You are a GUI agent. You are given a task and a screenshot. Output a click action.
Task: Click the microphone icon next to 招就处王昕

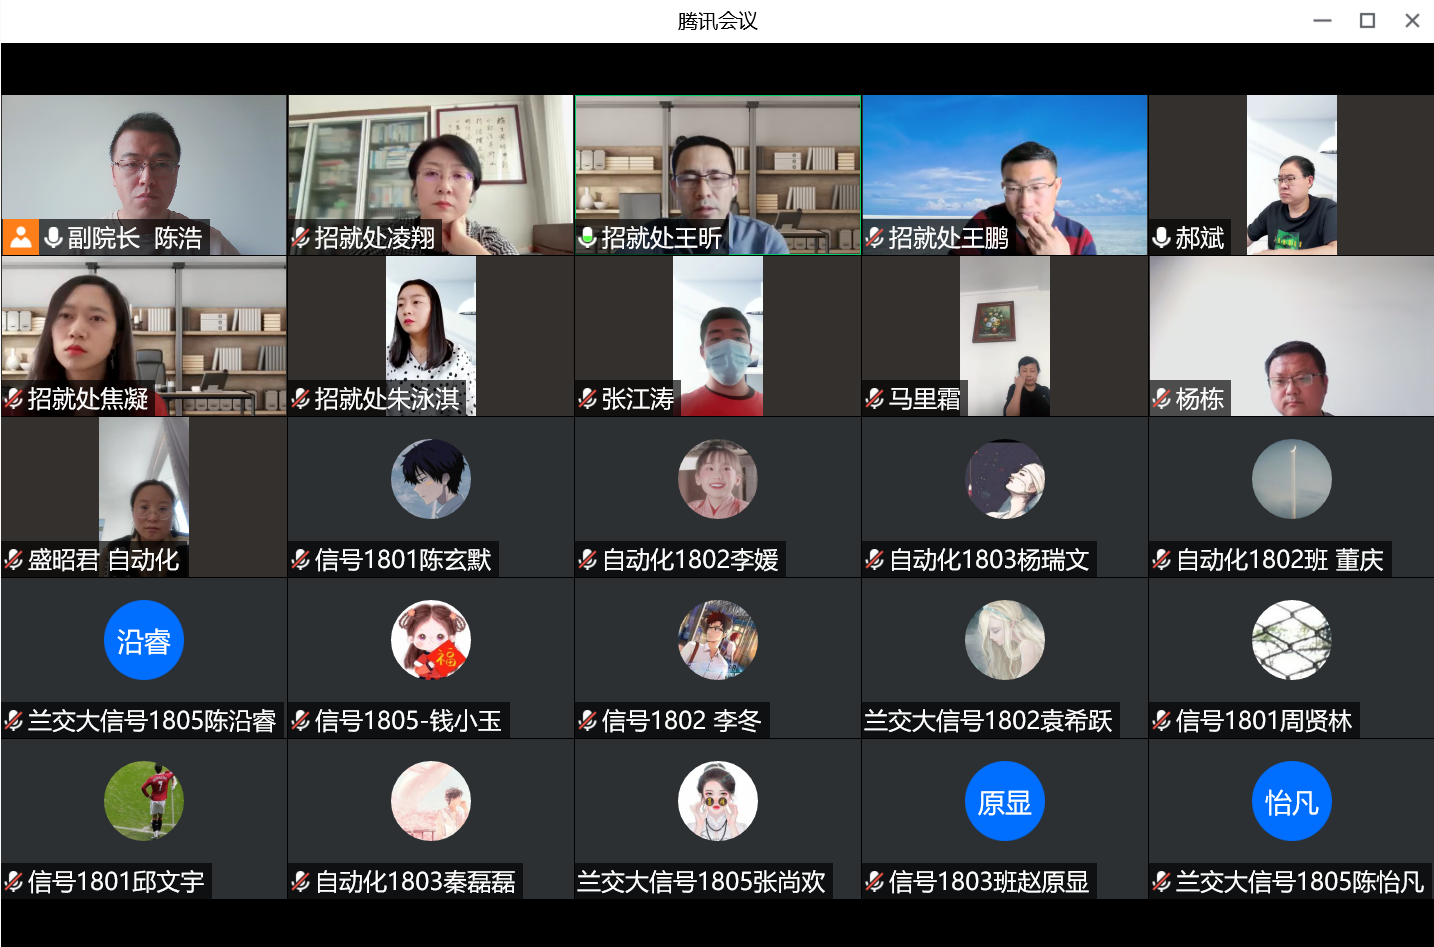(588, 237)
